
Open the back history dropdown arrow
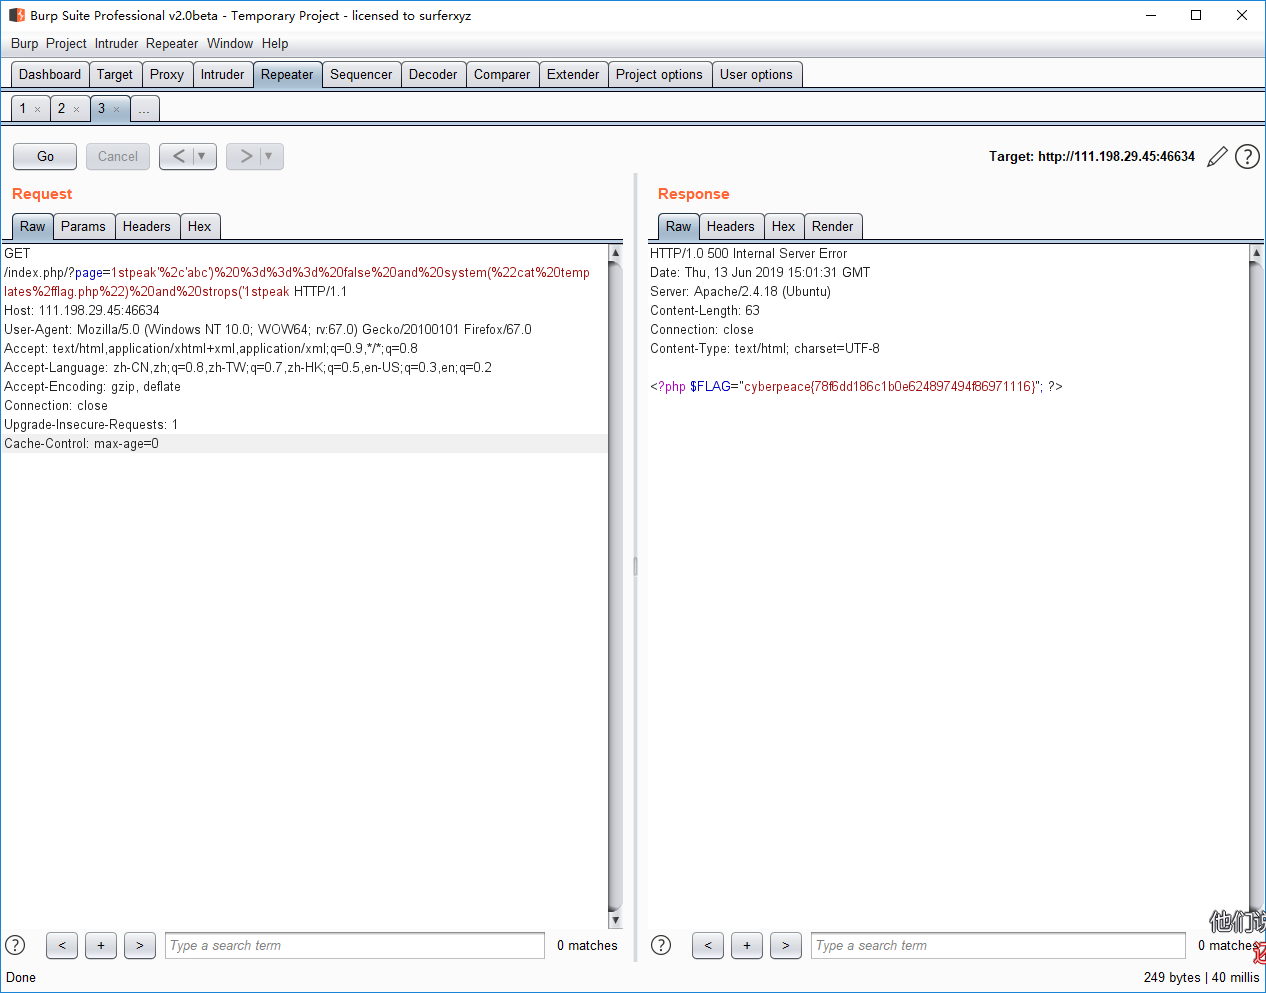[x=202, y=156]
